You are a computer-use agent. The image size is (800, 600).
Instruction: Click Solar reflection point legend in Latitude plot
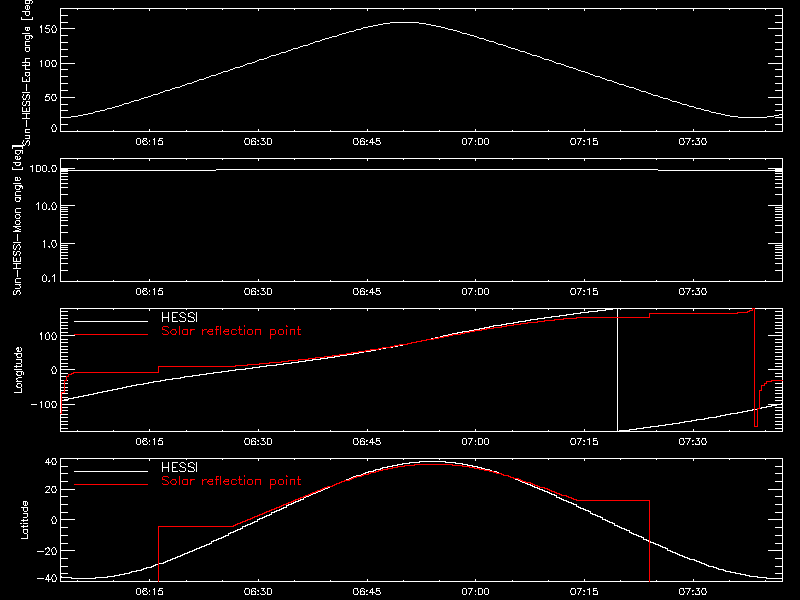231,481
